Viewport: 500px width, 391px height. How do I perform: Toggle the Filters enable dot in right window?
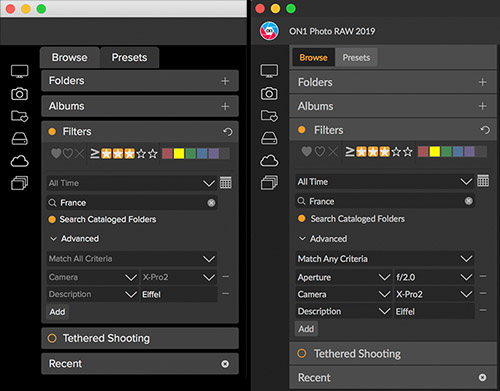pos(302,130)
